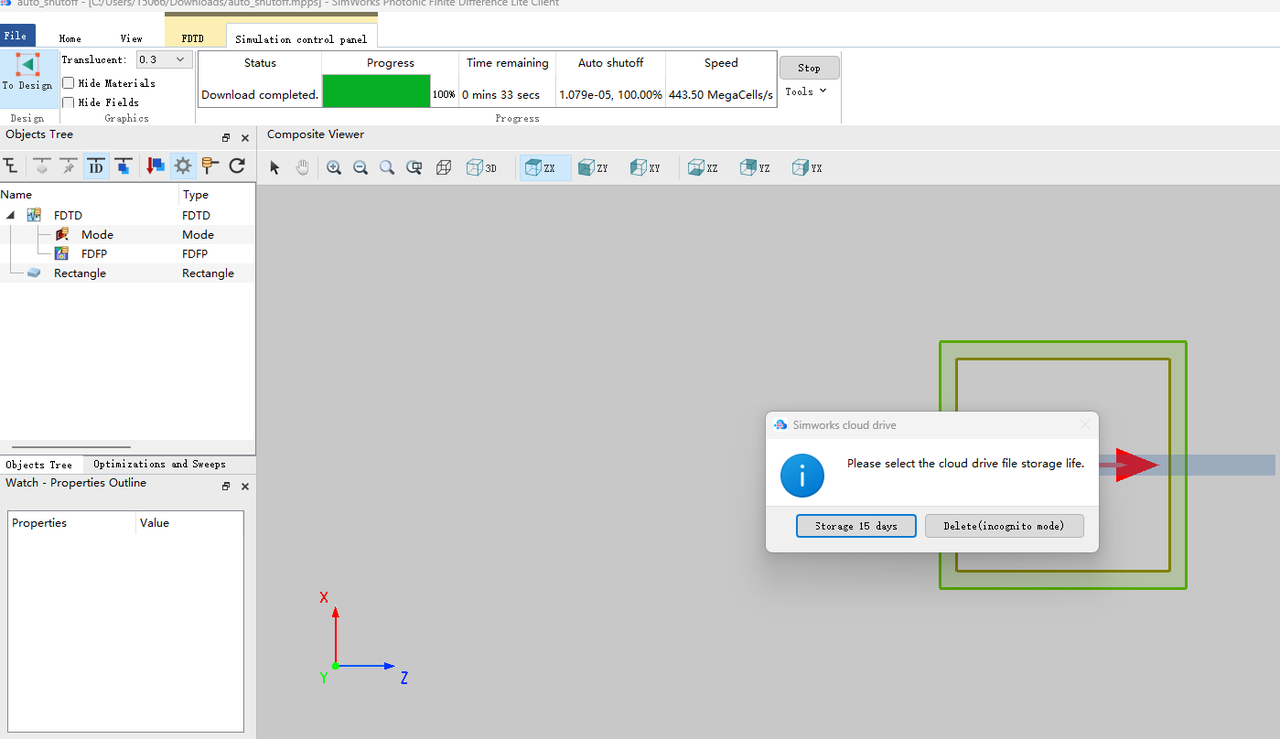
Task: Close the Watch Properties Outline panel
Action: [245, 486]
